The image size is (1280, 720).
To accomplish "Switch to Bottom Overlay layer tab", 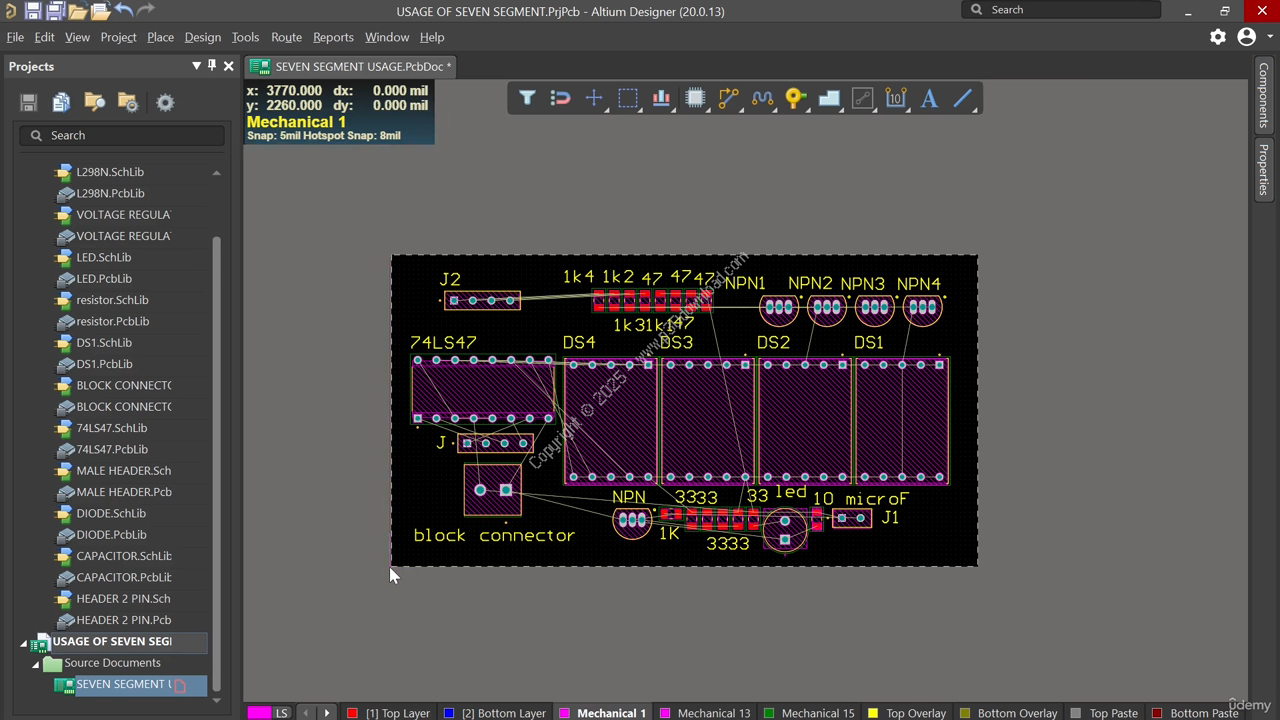I will coord(1008,713).
